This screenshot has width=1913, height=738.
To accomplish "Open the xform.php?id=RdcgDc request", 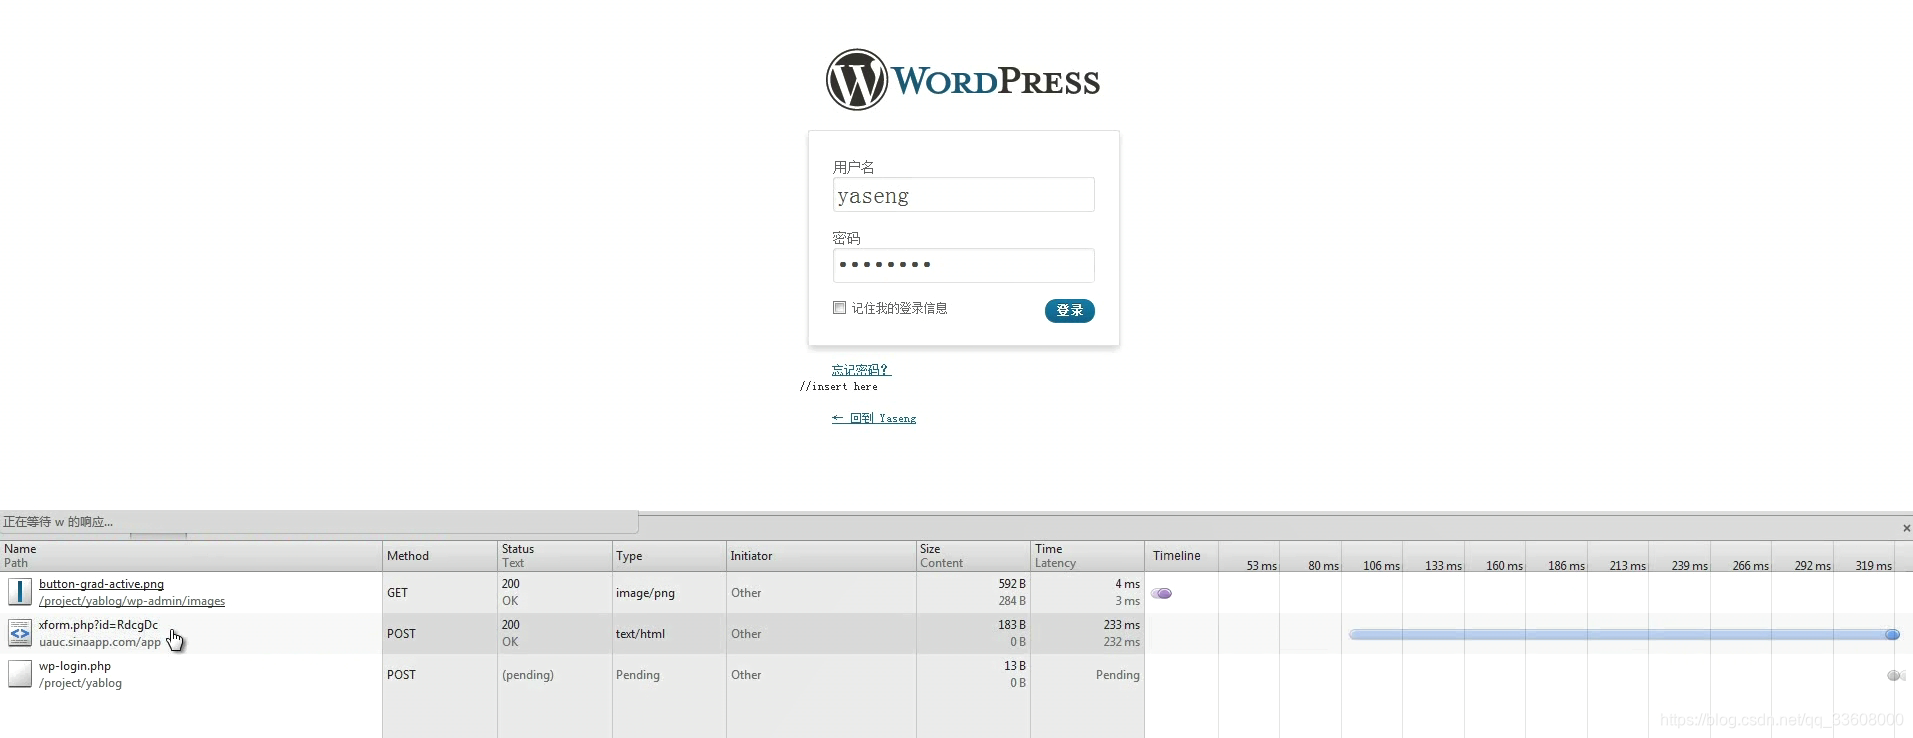I will point(98,625).
